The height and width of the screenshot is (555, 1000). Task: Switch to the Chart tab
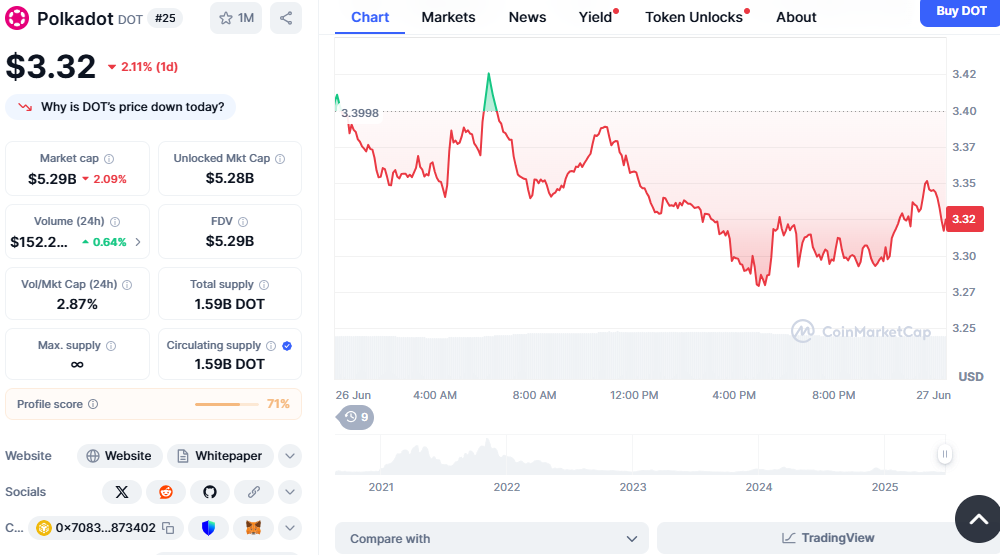[x=370, y=17]
